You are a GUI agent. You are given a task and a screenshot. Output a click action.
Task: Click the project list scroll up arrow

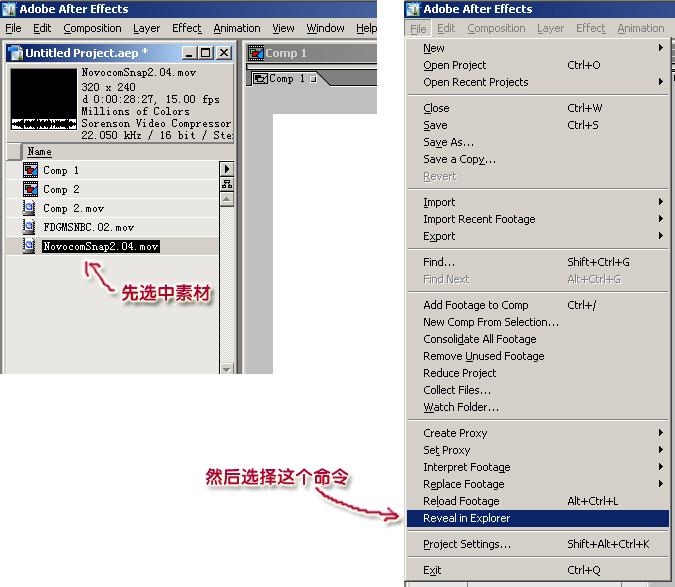point(226,199)
